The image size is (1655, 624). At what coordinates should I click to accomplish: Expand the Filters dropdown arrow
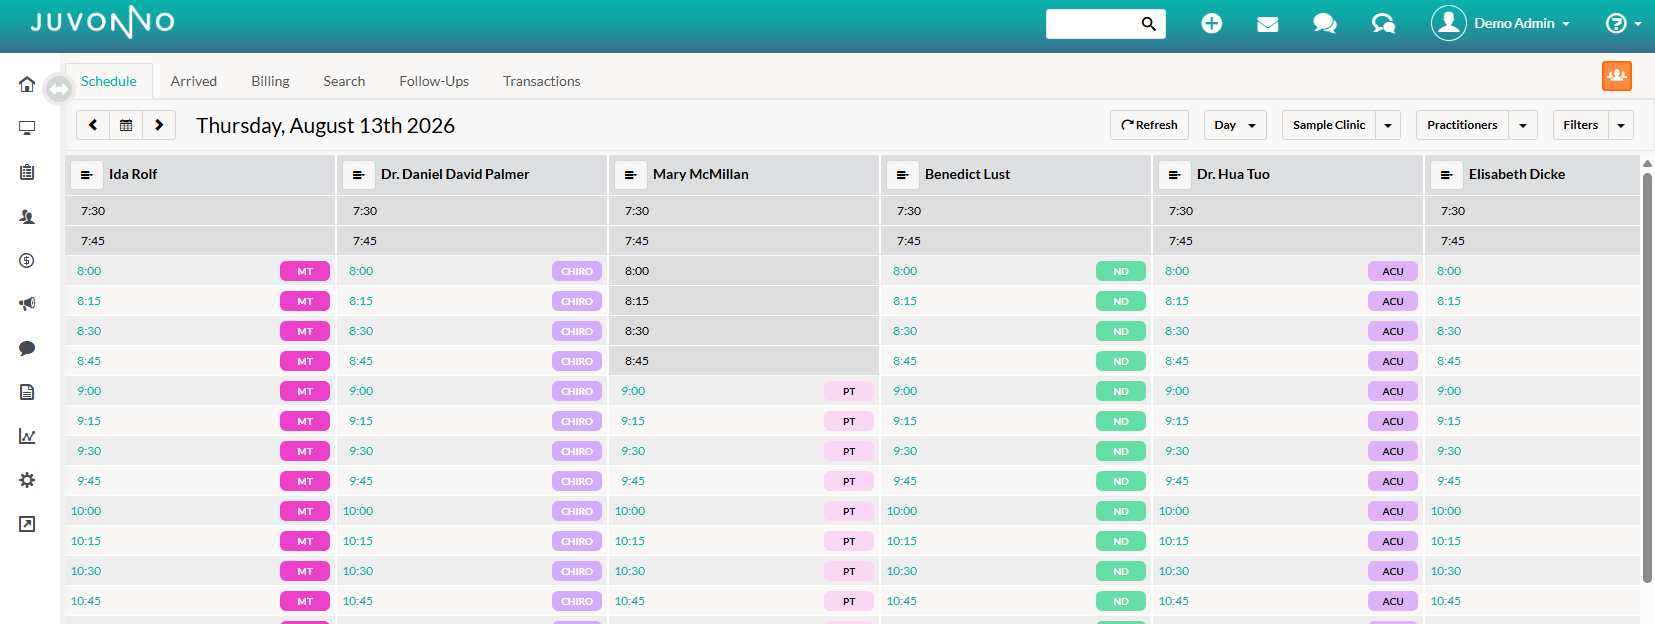1621,125
